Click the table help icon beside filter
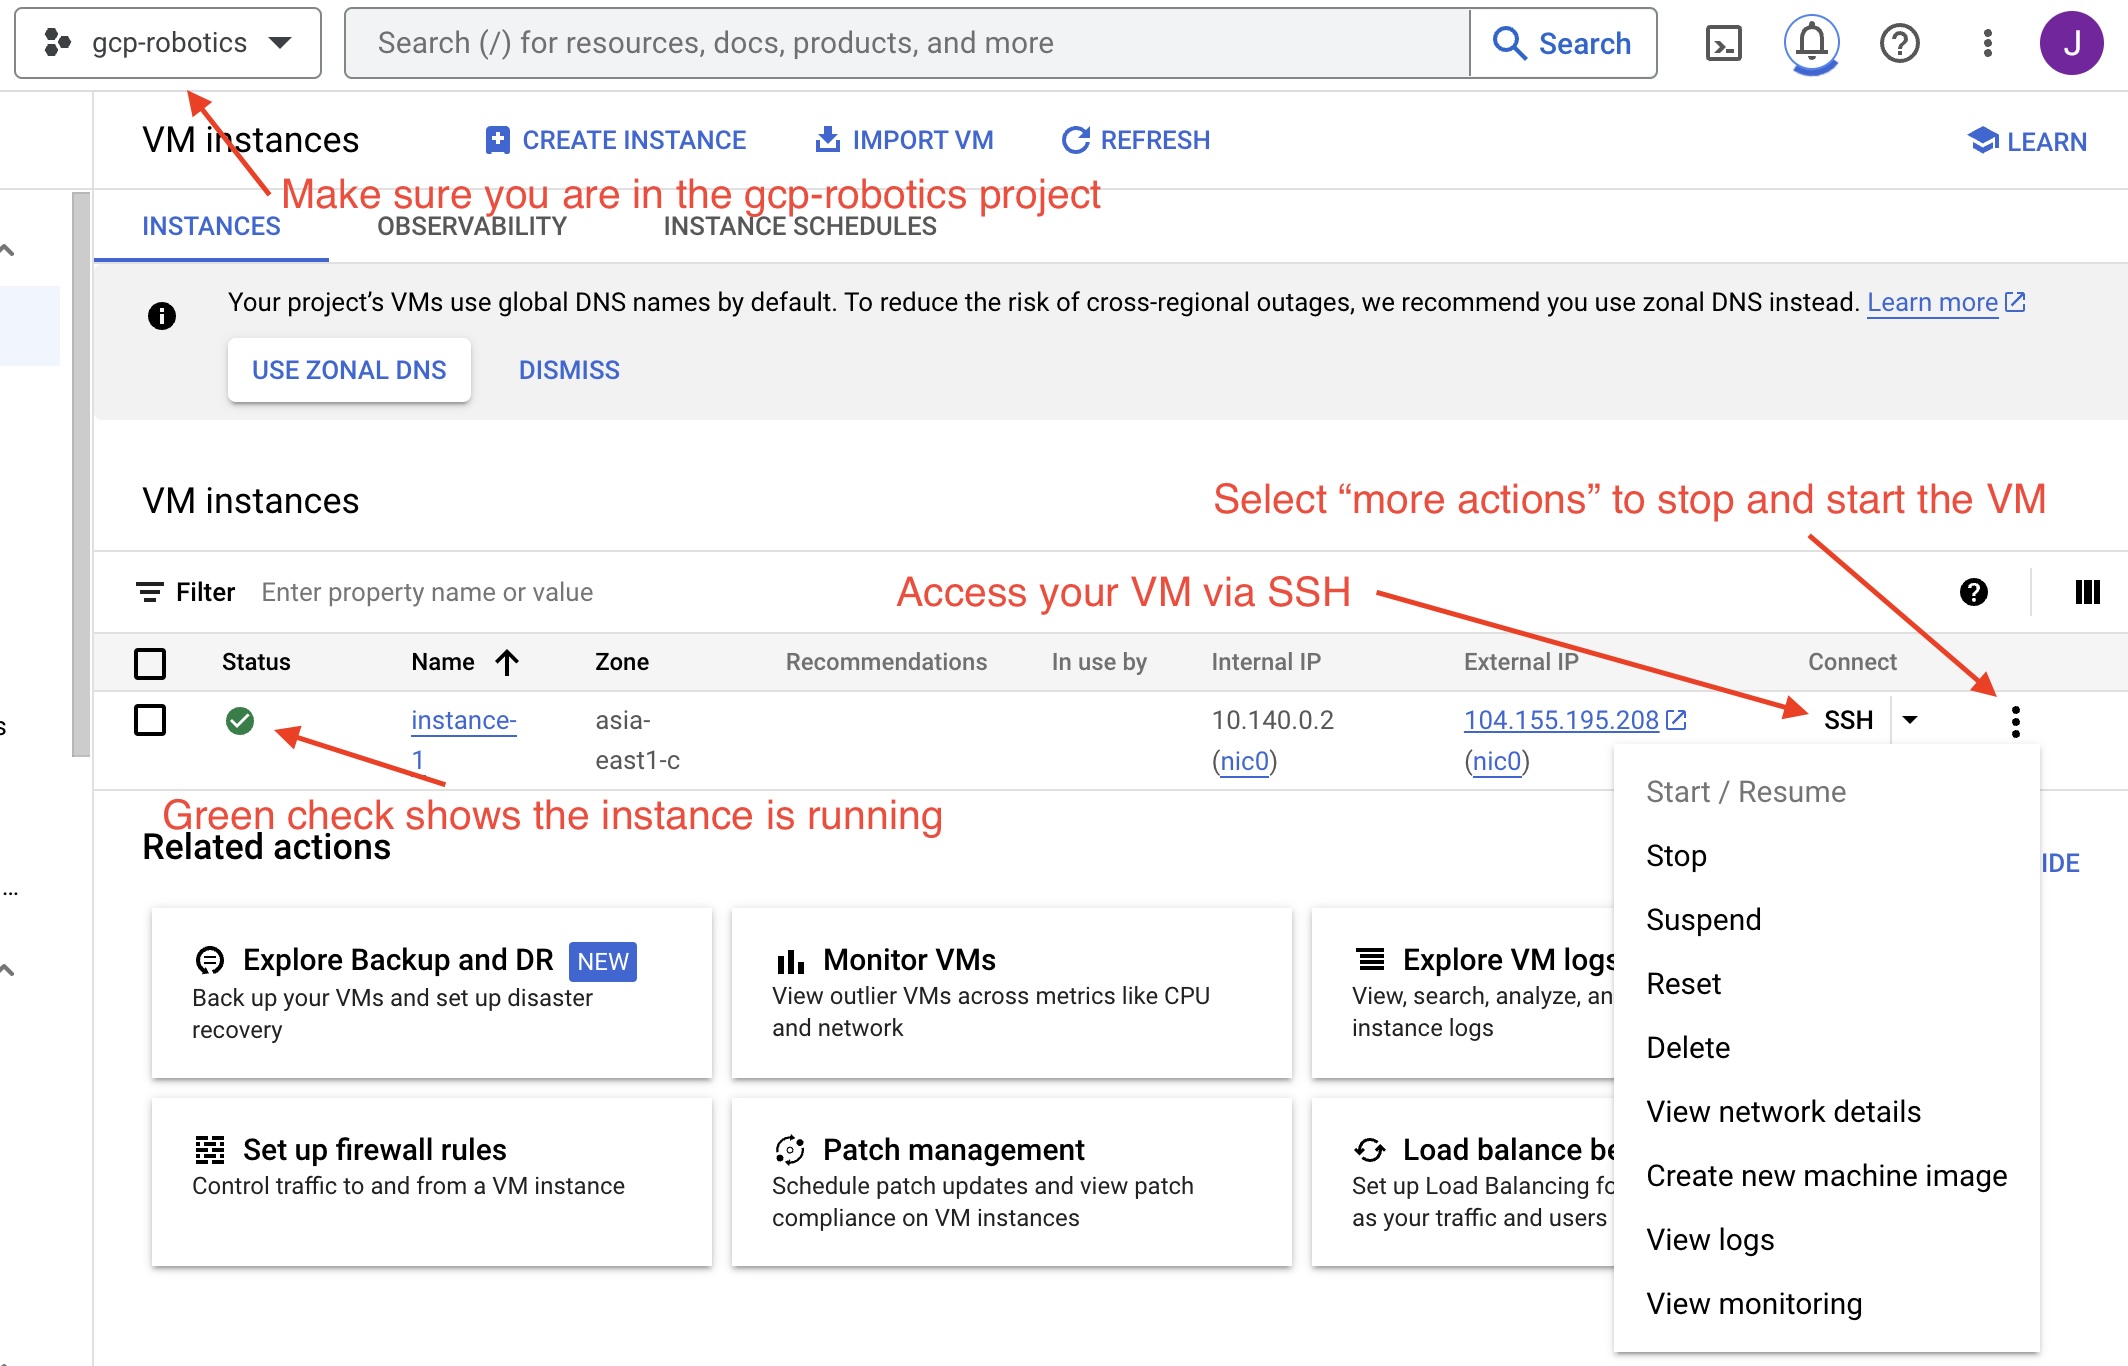Screen dimensions: 2128x1366 pos(1973,592)
